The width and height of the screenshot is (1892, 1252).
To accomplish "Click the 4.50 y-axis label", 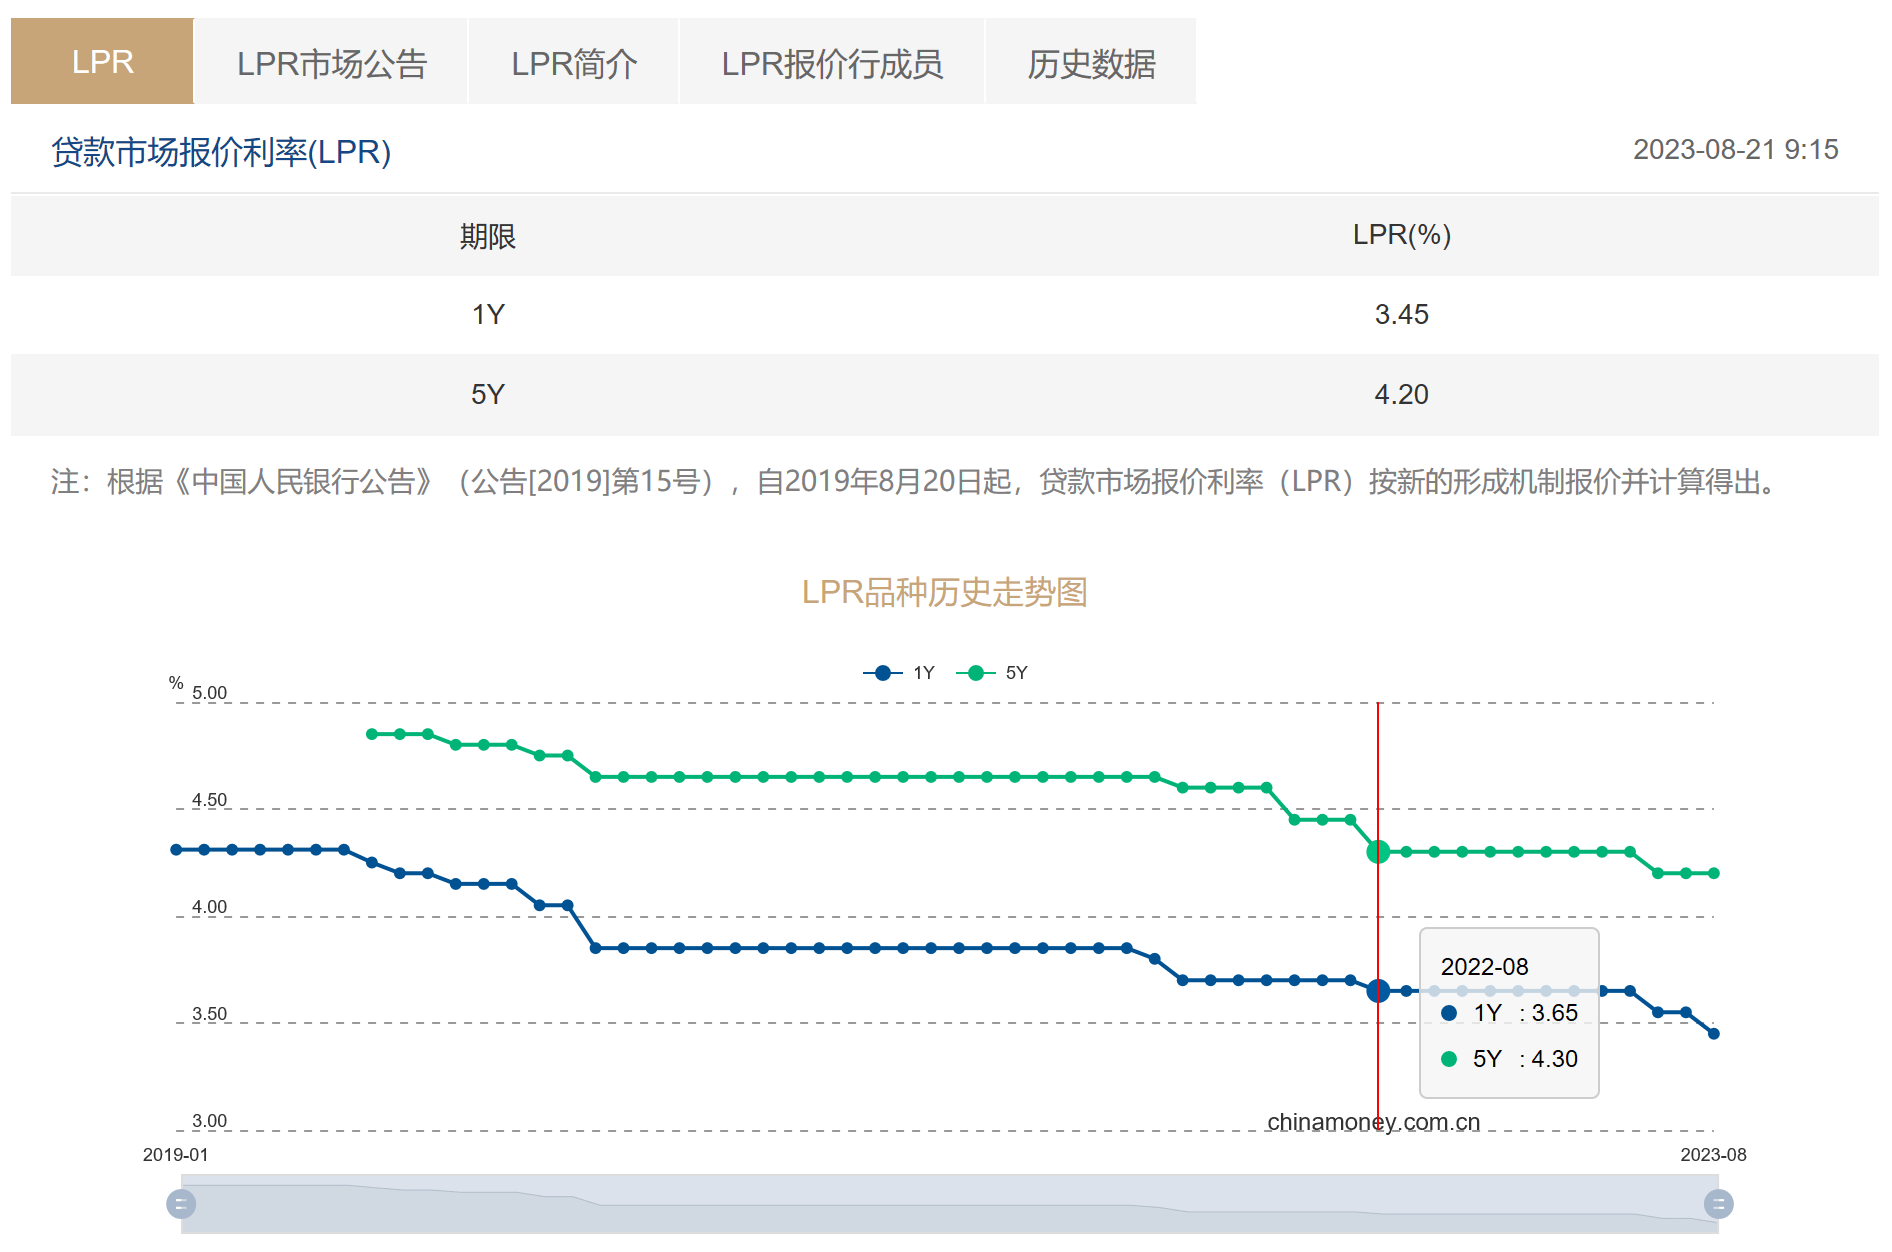I will tap(209, 800).
